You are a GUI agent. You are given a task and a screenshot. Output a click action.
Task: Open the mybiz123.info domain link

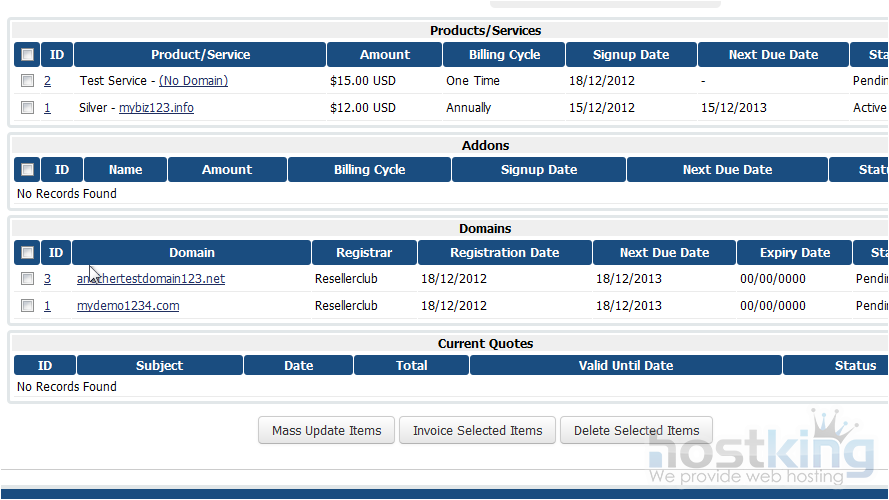(156, 108)
